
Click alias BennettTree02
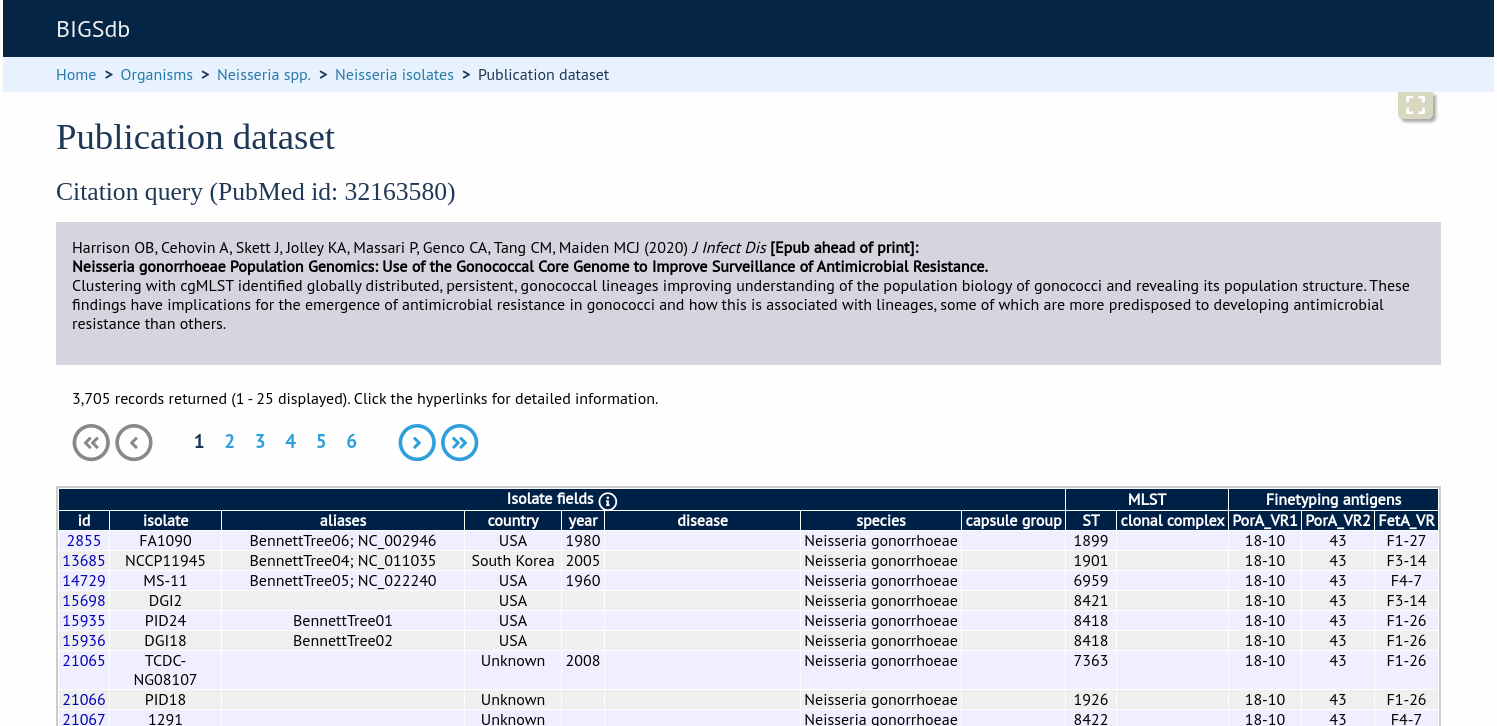(x=343, y=641)
